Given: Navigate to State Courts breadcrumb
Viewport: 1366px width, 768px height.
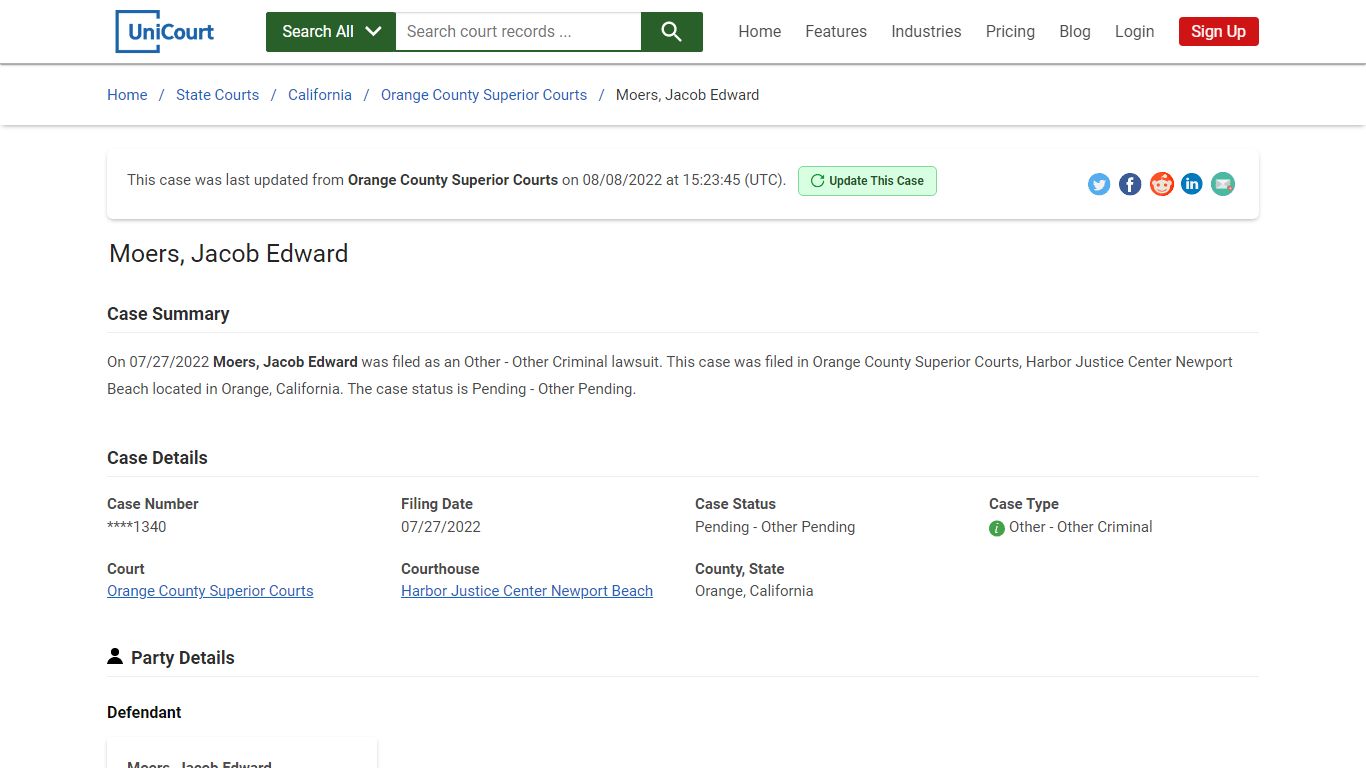Looking at the screenshot, I should tap(217, 95).
